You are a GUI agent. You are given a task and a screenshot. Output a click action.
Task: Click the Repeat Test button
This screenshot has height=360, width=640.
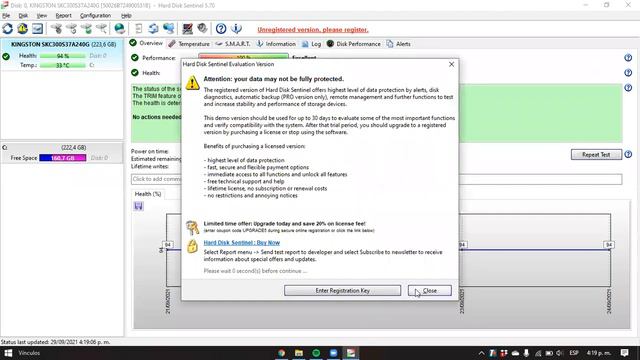point(596,155)
